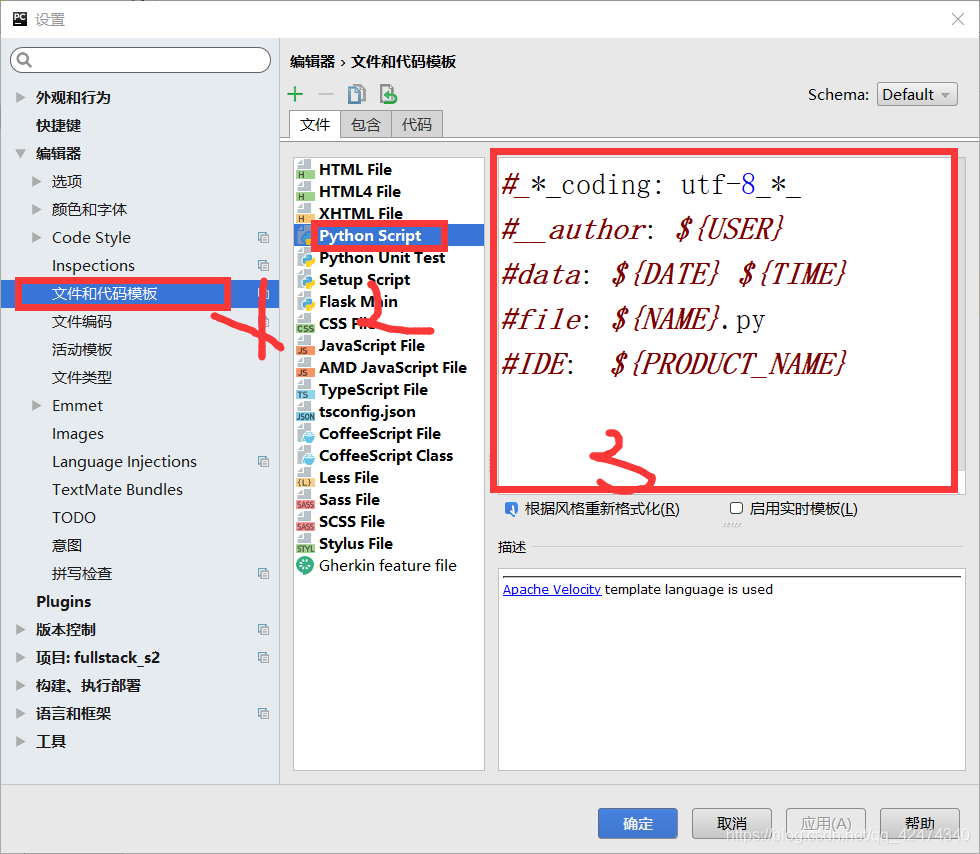Click project-level icon beside Inspections
This screenshot has width=980, height=854.
tap(263, 266)
